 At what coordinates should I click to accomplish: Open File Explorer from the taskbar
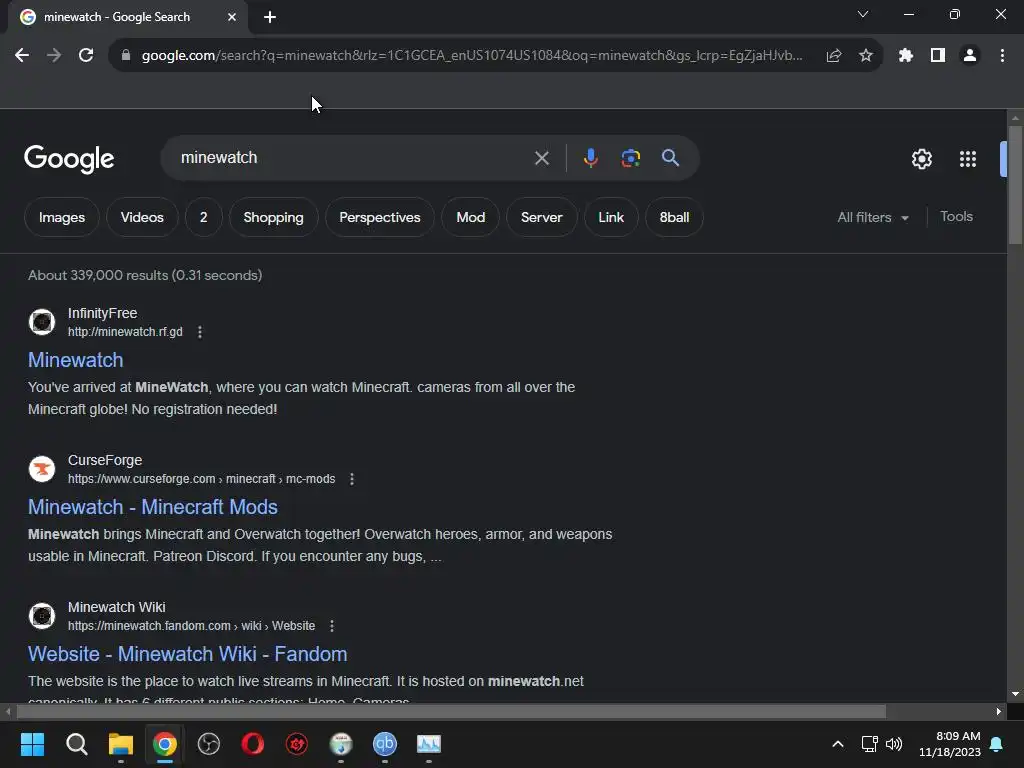click(121, 744)
